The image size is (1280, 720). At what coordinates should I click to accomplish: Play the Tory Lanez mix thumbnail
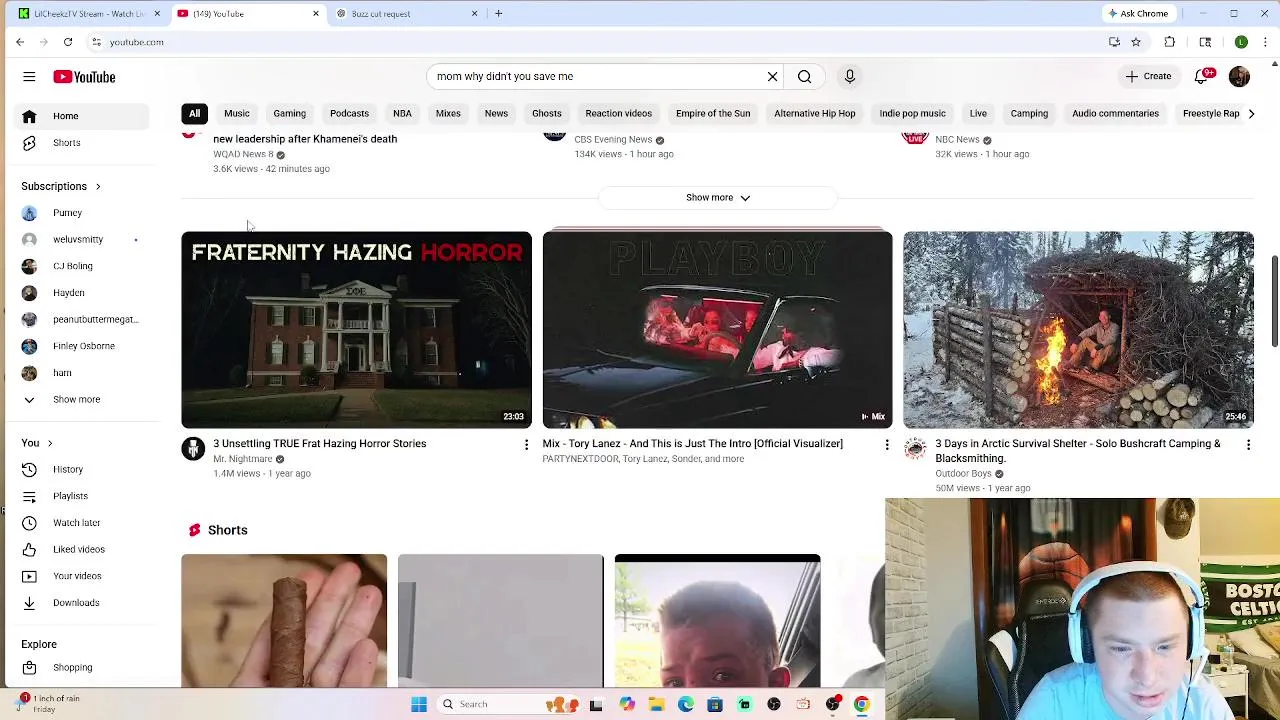717,330
